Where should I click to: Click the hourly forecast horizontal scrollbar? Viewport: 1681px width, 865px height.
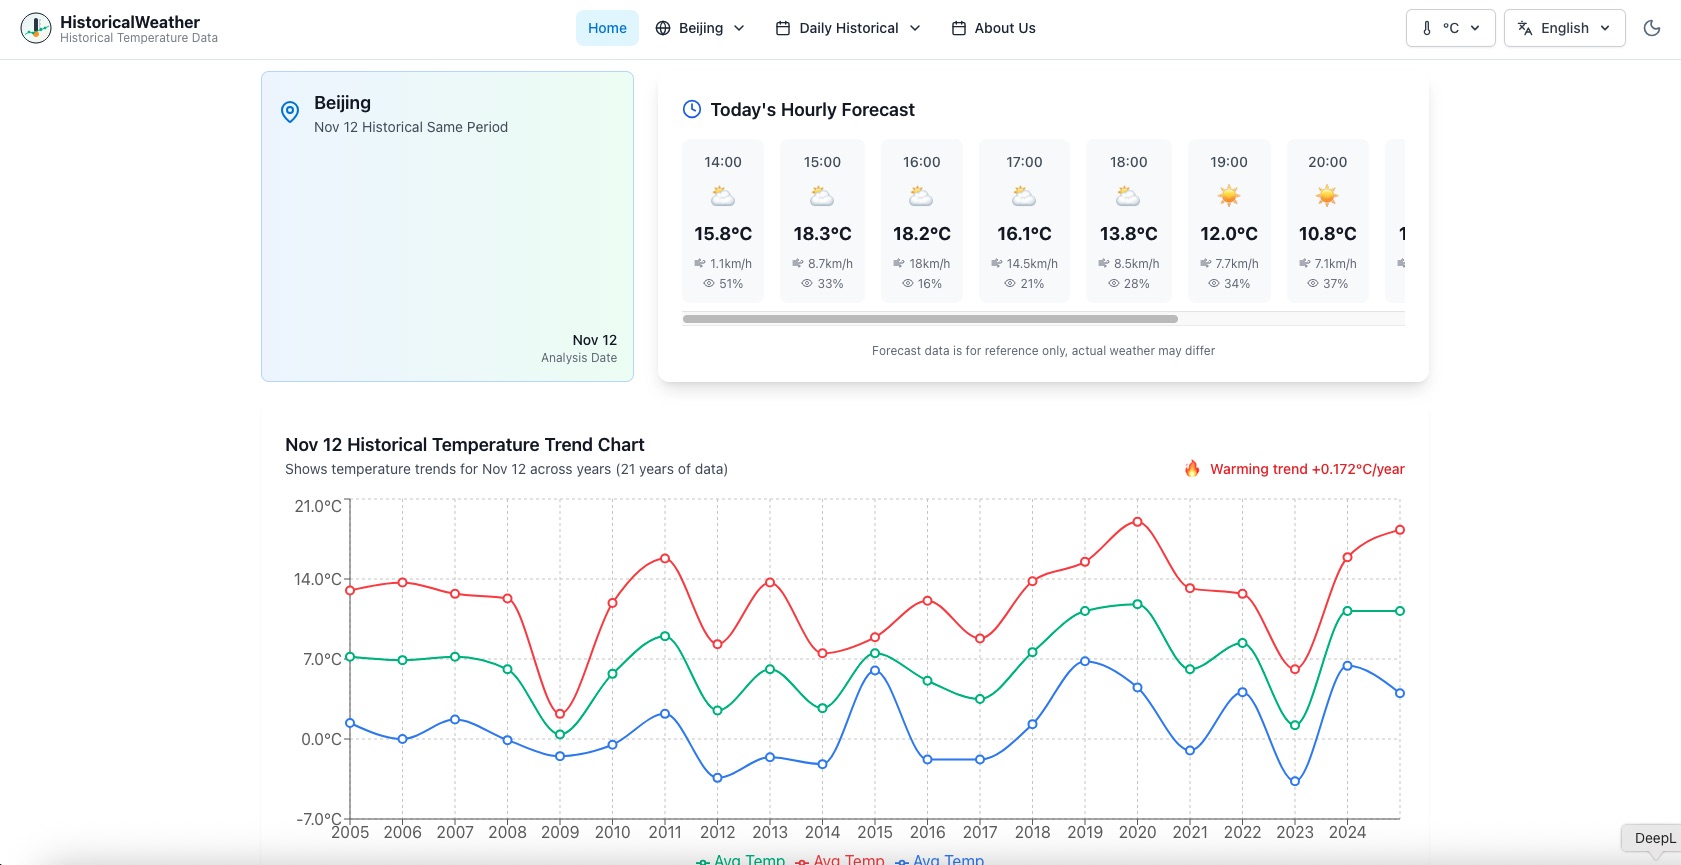tap(930, 319)
